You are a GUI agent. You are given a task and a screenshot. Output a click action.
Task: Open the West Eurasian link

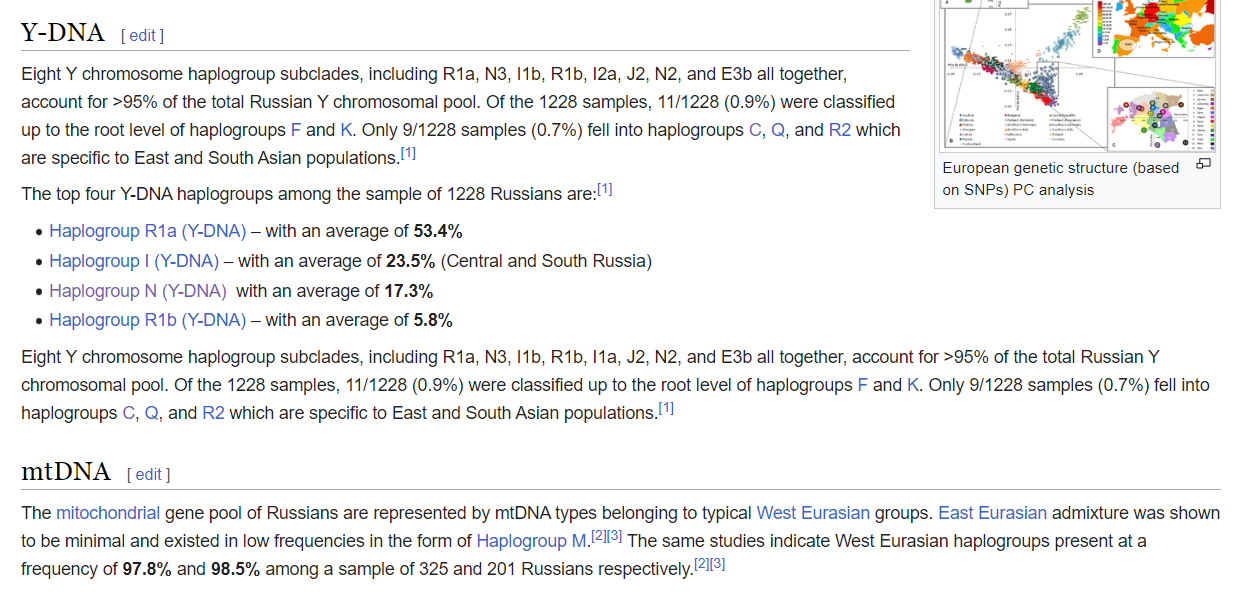[x=813, y=513]
